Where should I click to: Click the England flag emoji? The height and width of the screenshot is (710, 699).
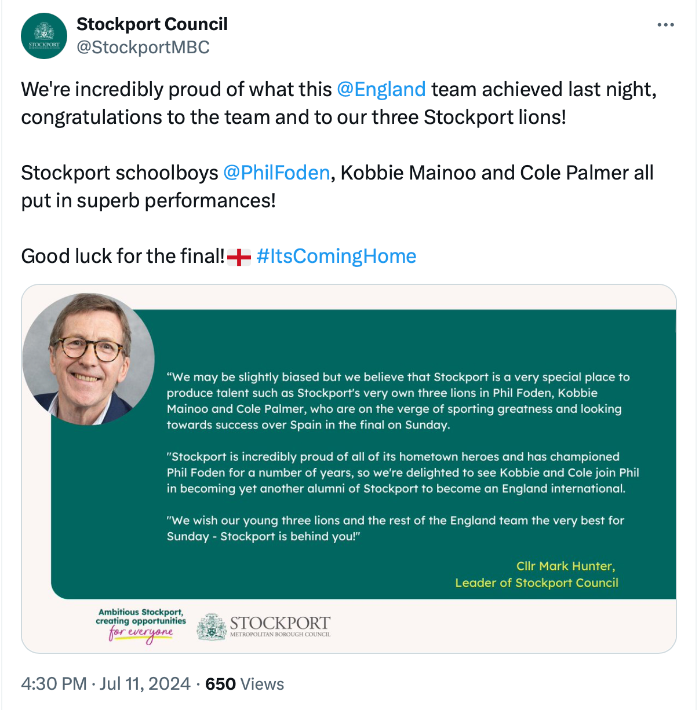(239, 256)
